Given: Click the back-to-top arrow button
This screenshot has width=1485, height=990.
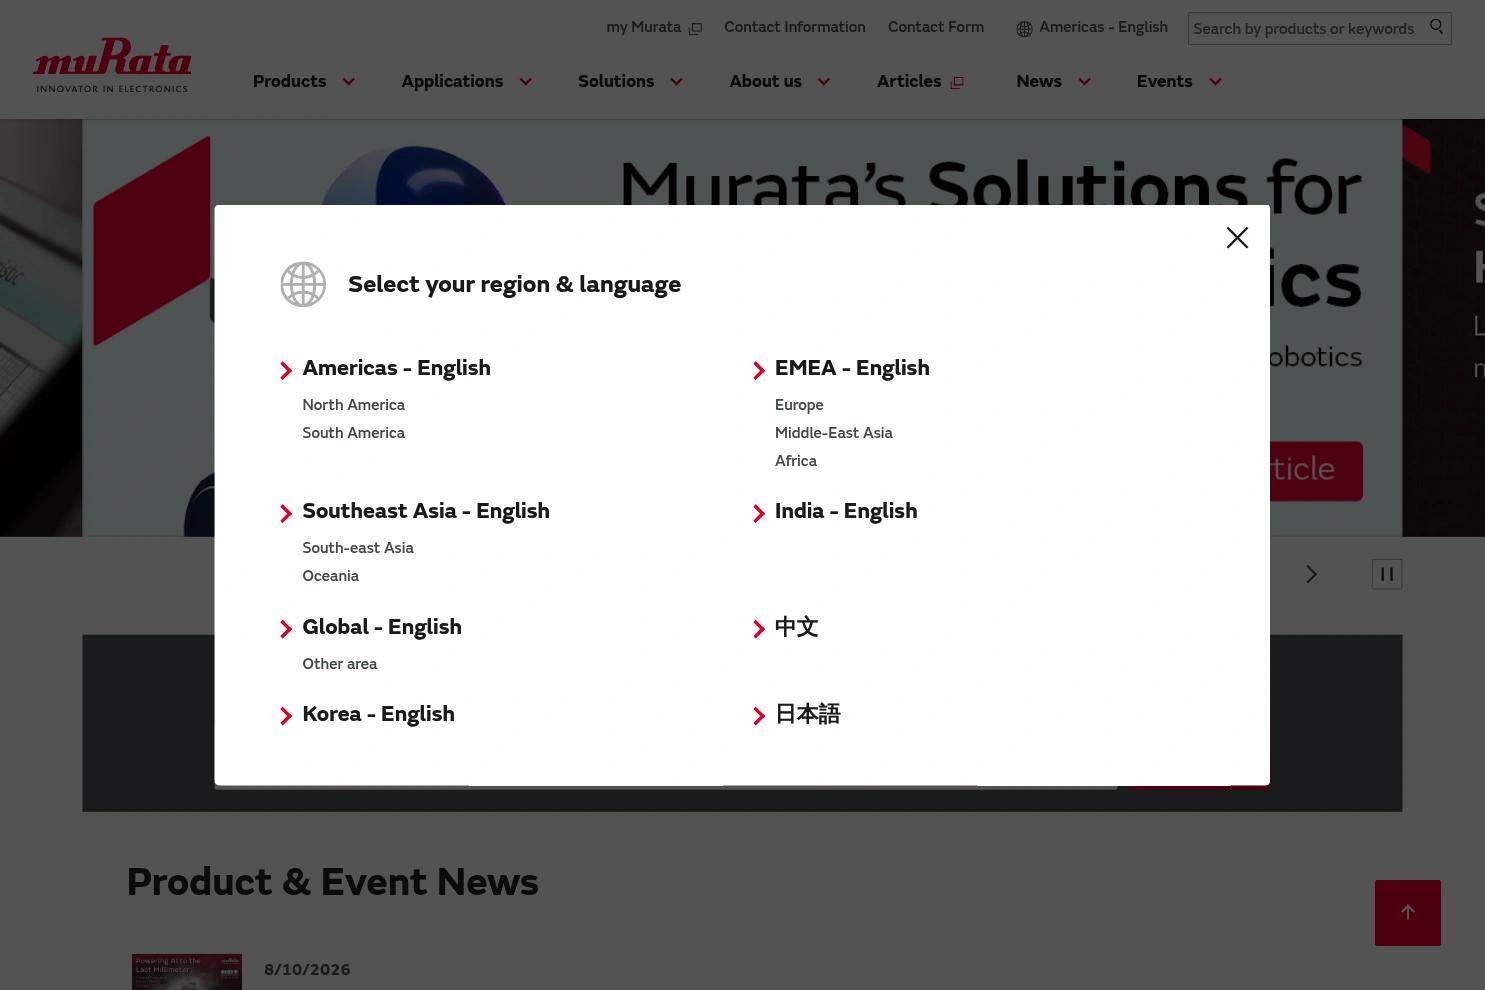Looking at the screenshot, I should coord(1408,913).
